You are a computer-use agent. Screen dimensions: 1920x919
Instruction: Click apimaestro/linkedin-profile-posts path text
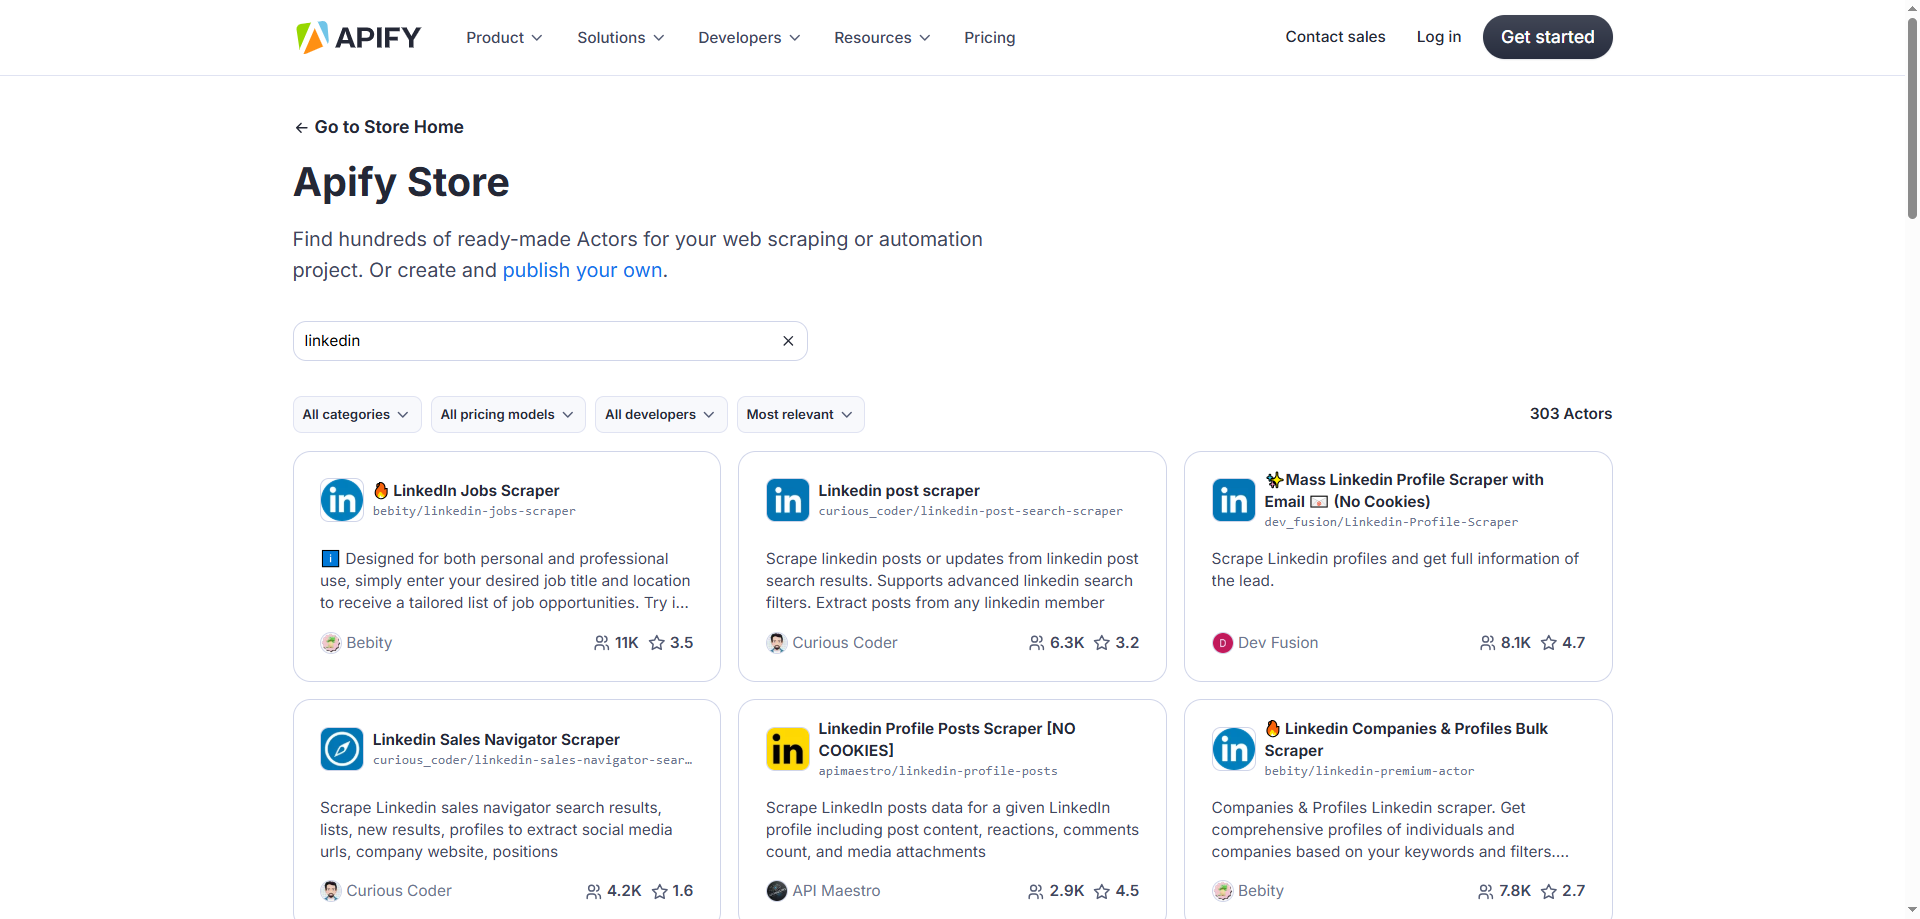click(938, 771)
